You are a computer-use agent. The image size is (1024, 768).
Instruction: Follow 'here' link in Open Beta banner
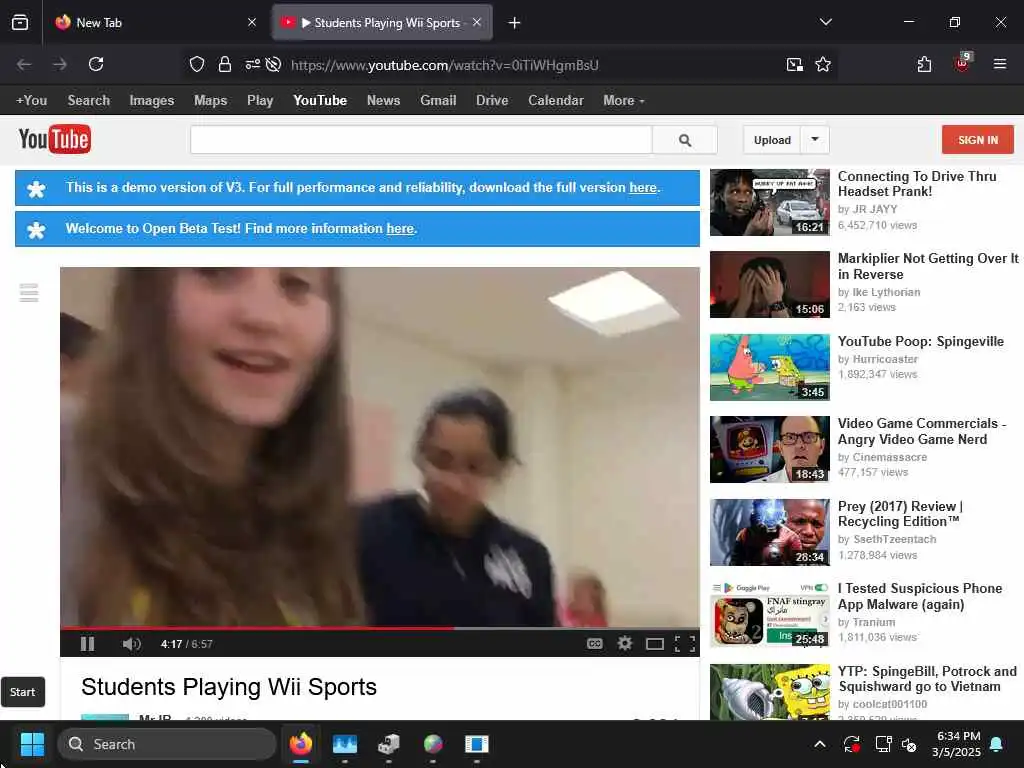400,229
